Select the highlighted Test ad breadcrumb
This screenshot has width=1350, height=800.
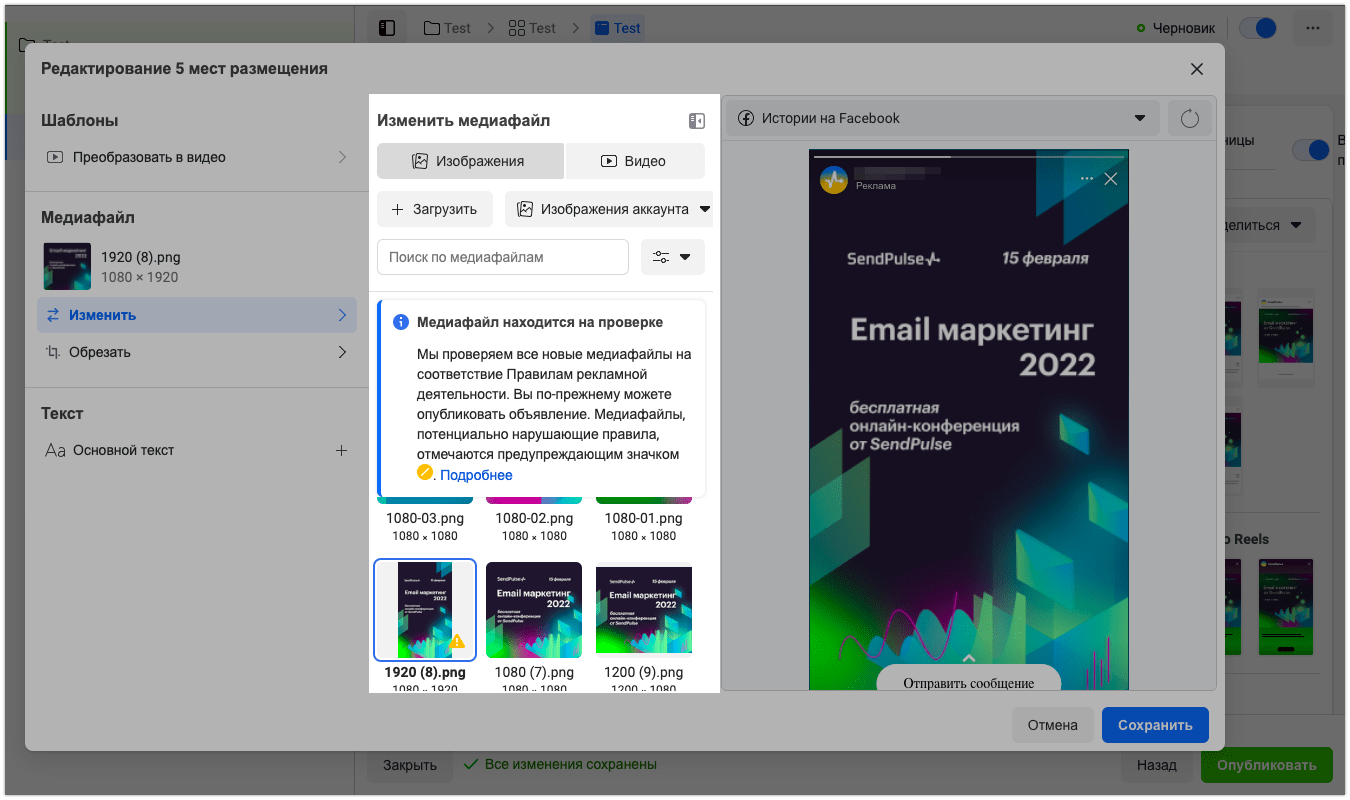pos(617,28)
